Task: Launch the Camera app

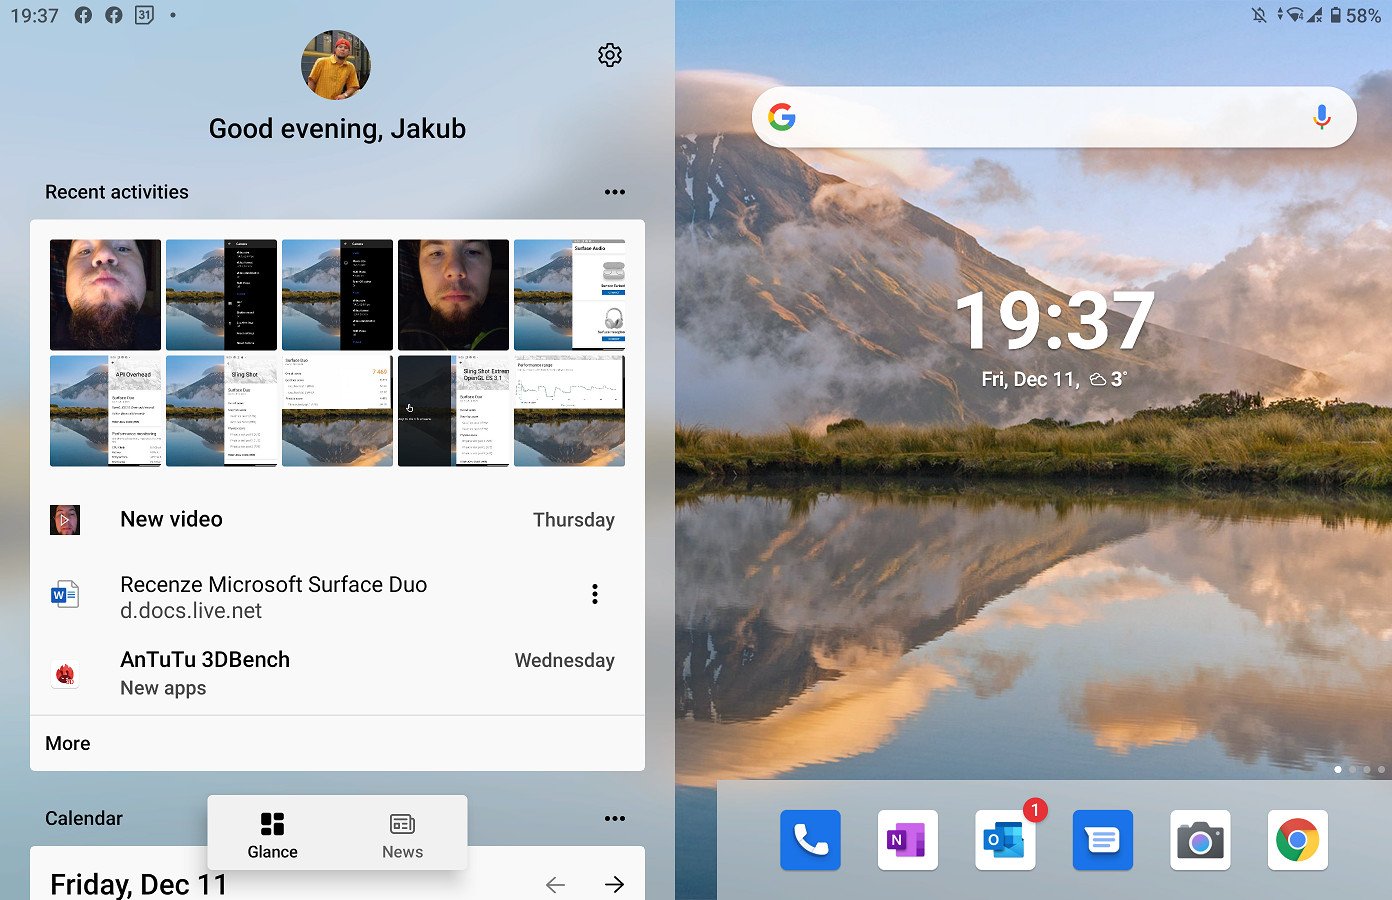Action: (1200, 840)
